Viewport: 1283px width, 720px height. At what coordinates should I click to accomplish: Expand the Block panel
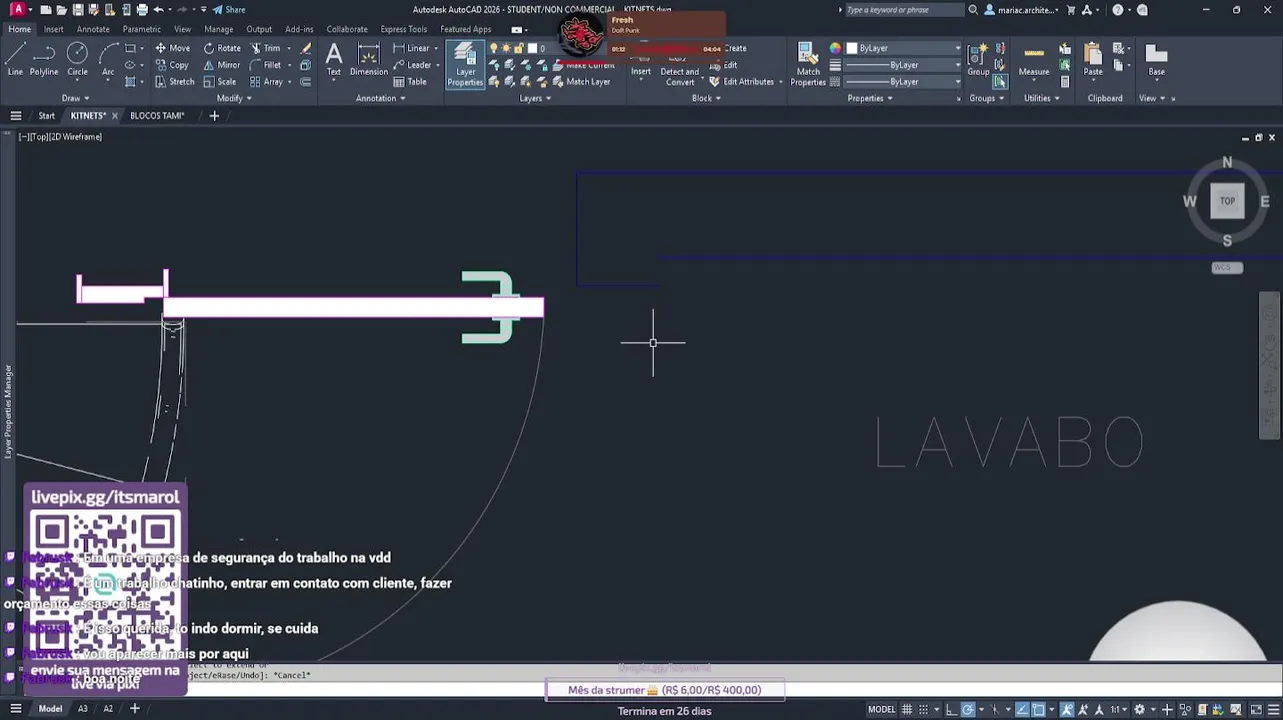point(706,98)
